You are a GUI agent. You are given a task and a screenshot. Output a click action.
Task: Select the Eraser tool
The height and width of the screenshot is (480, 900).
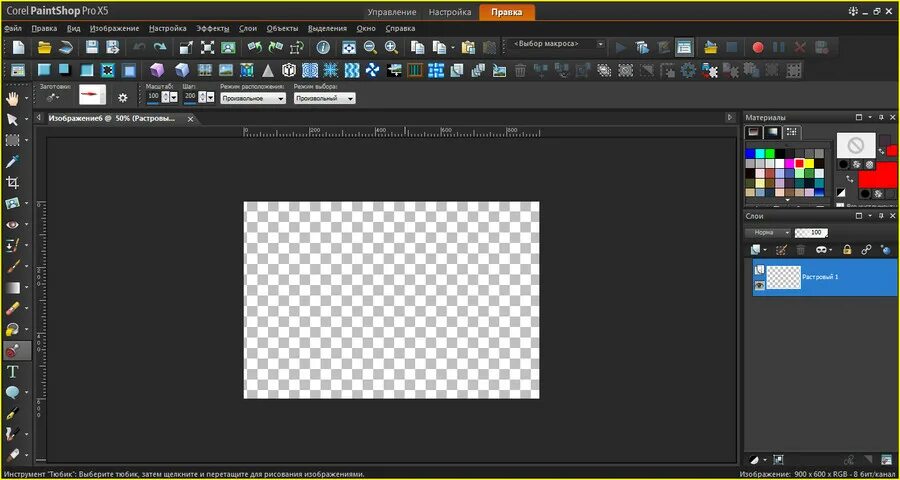(12, 309)
